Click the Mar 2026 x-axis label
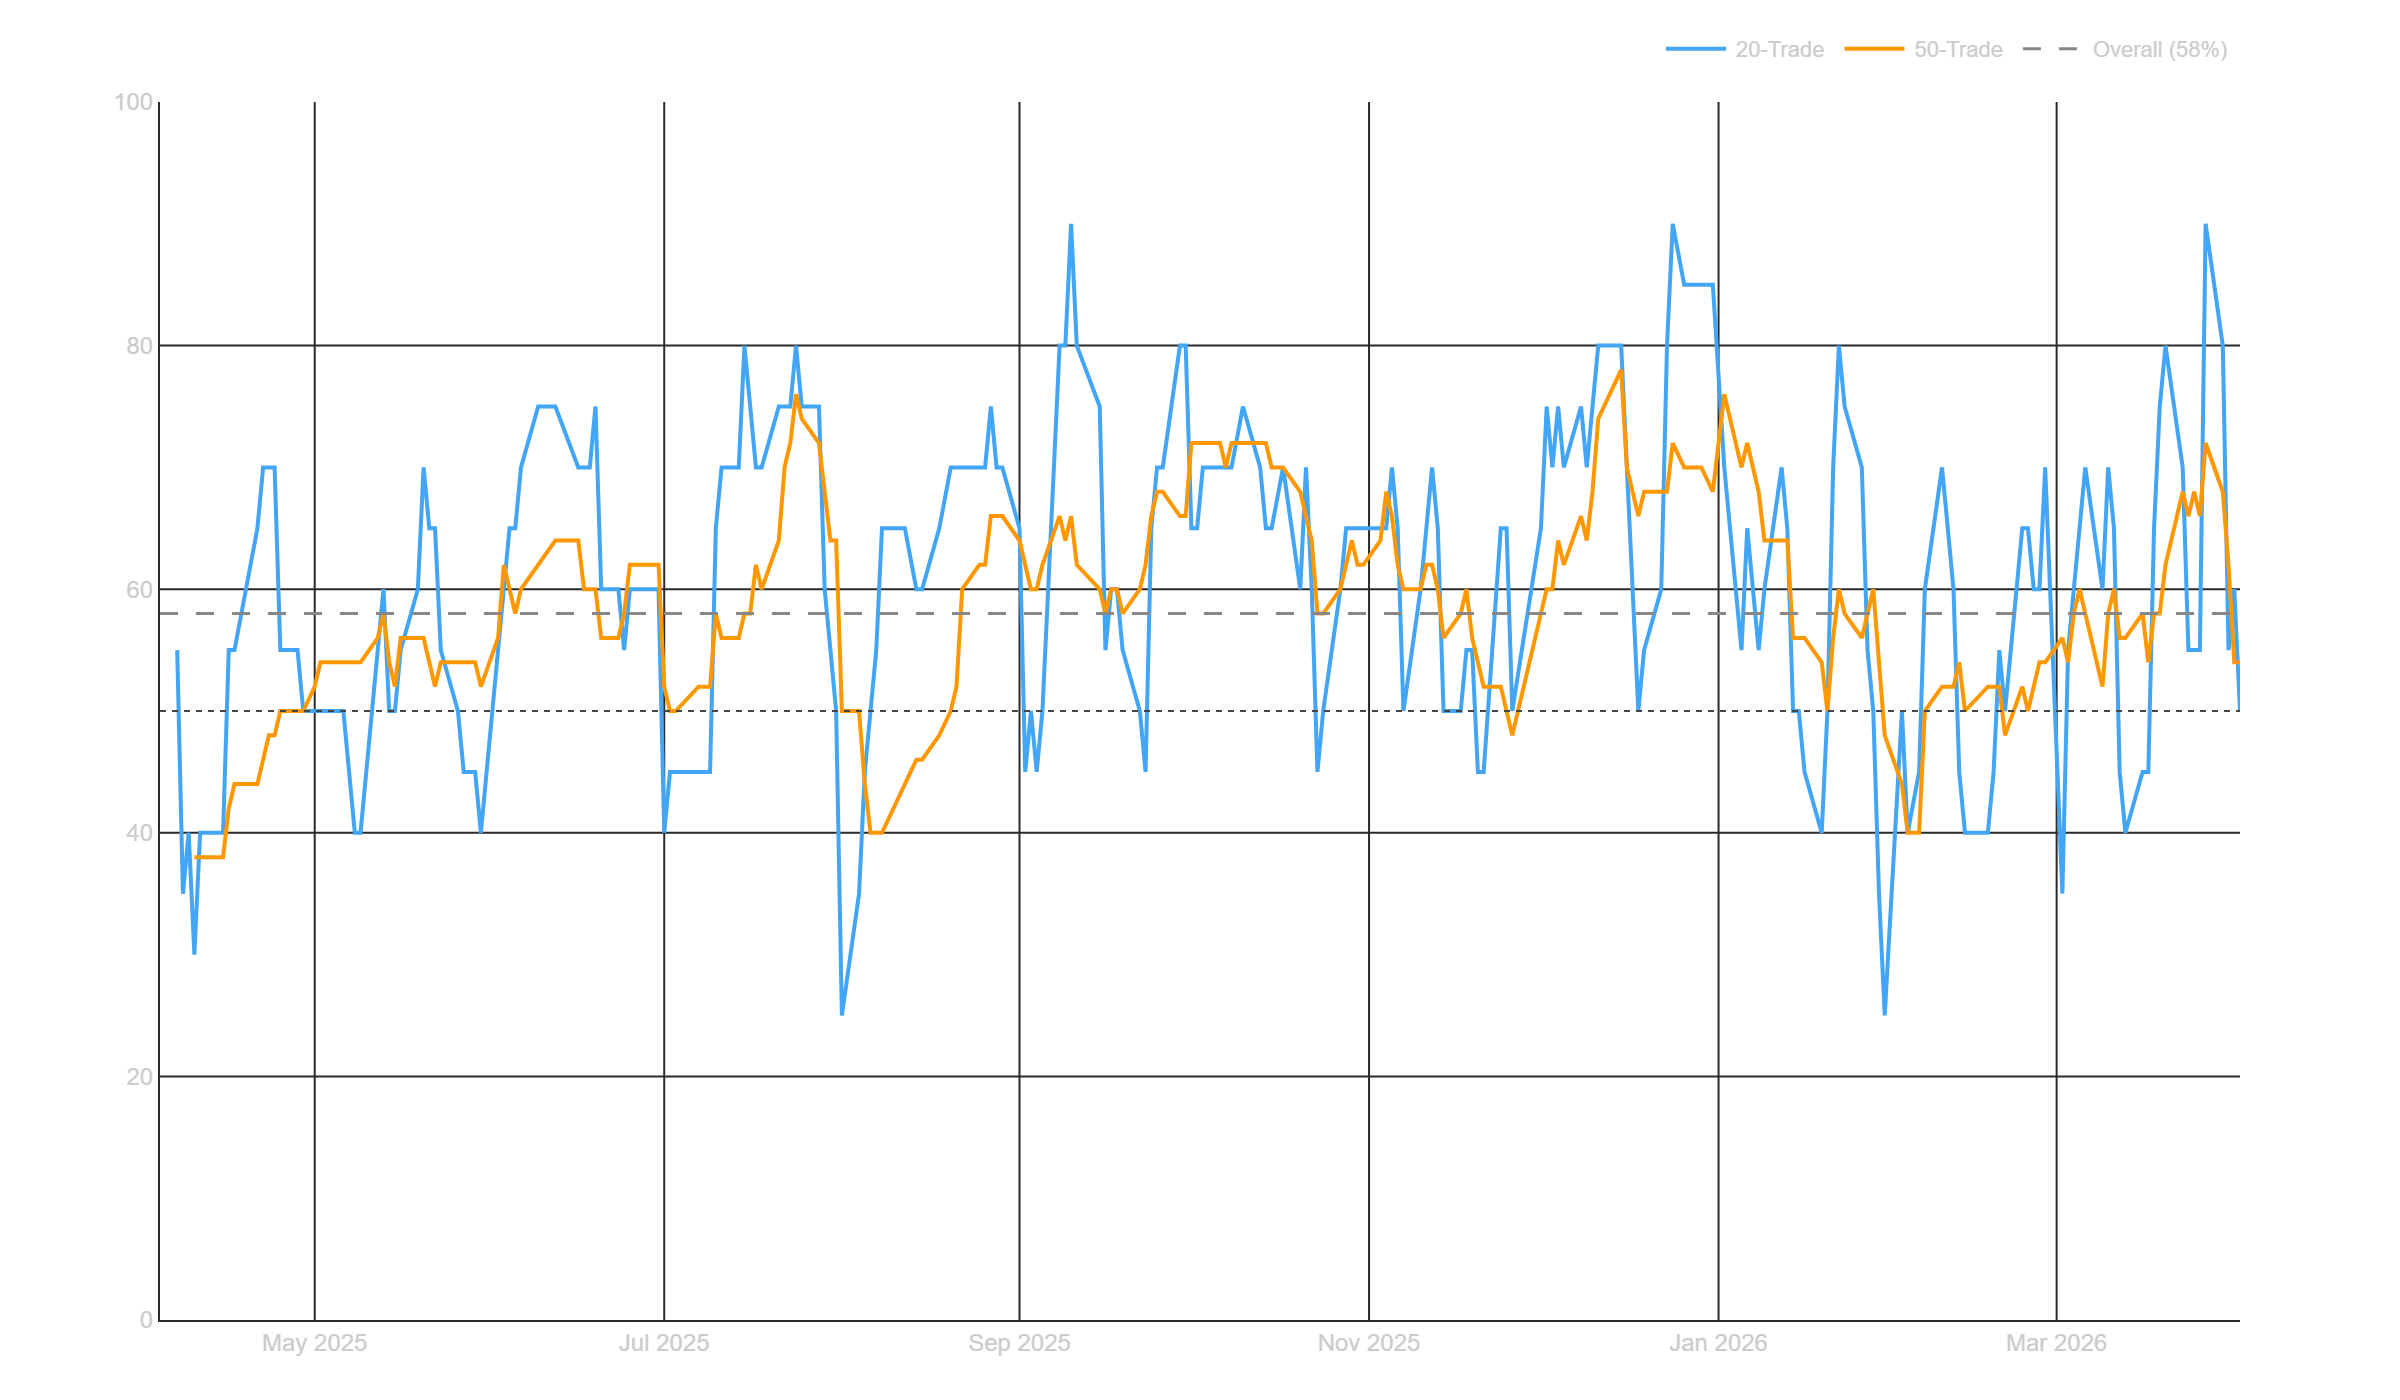 pyautogui.click(x=2056, y=1343)
